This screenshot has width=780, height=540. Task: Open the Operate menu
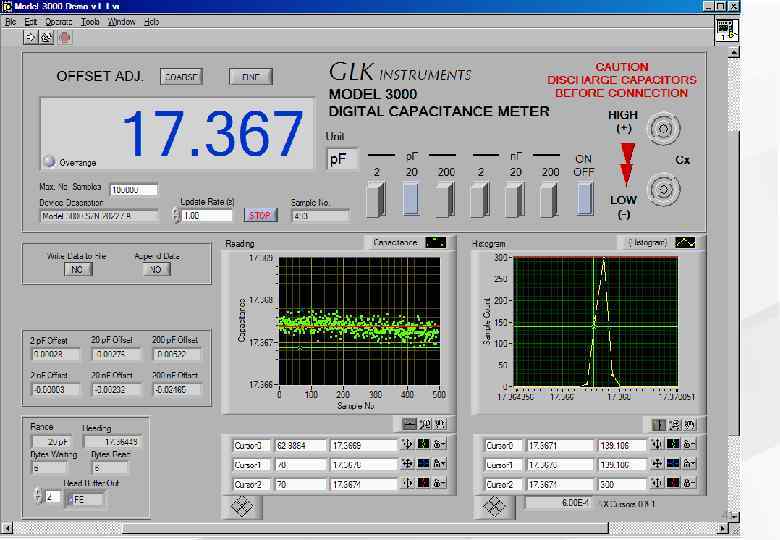[x=58, y=21]
